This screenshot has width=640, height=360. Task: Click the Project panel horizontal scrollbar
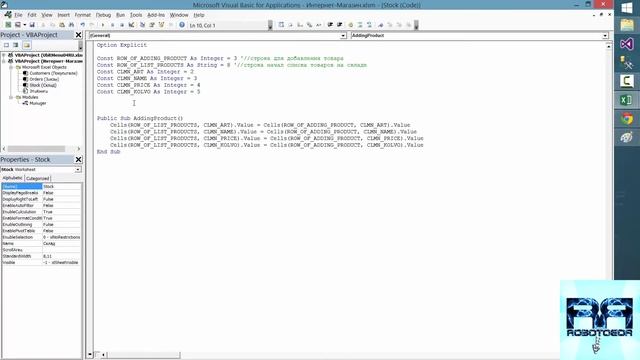coord(41,149)
